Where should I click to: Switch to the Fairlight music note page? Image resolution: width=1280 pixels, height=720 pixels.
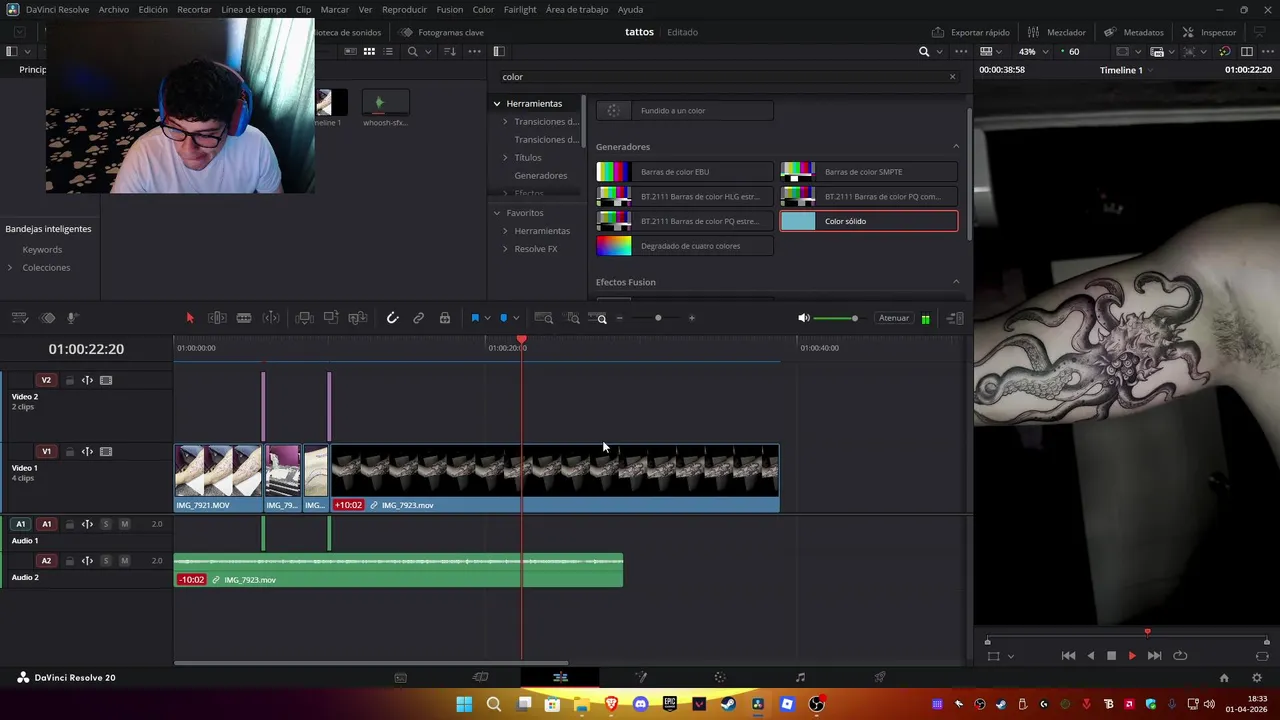pos(800,678)
